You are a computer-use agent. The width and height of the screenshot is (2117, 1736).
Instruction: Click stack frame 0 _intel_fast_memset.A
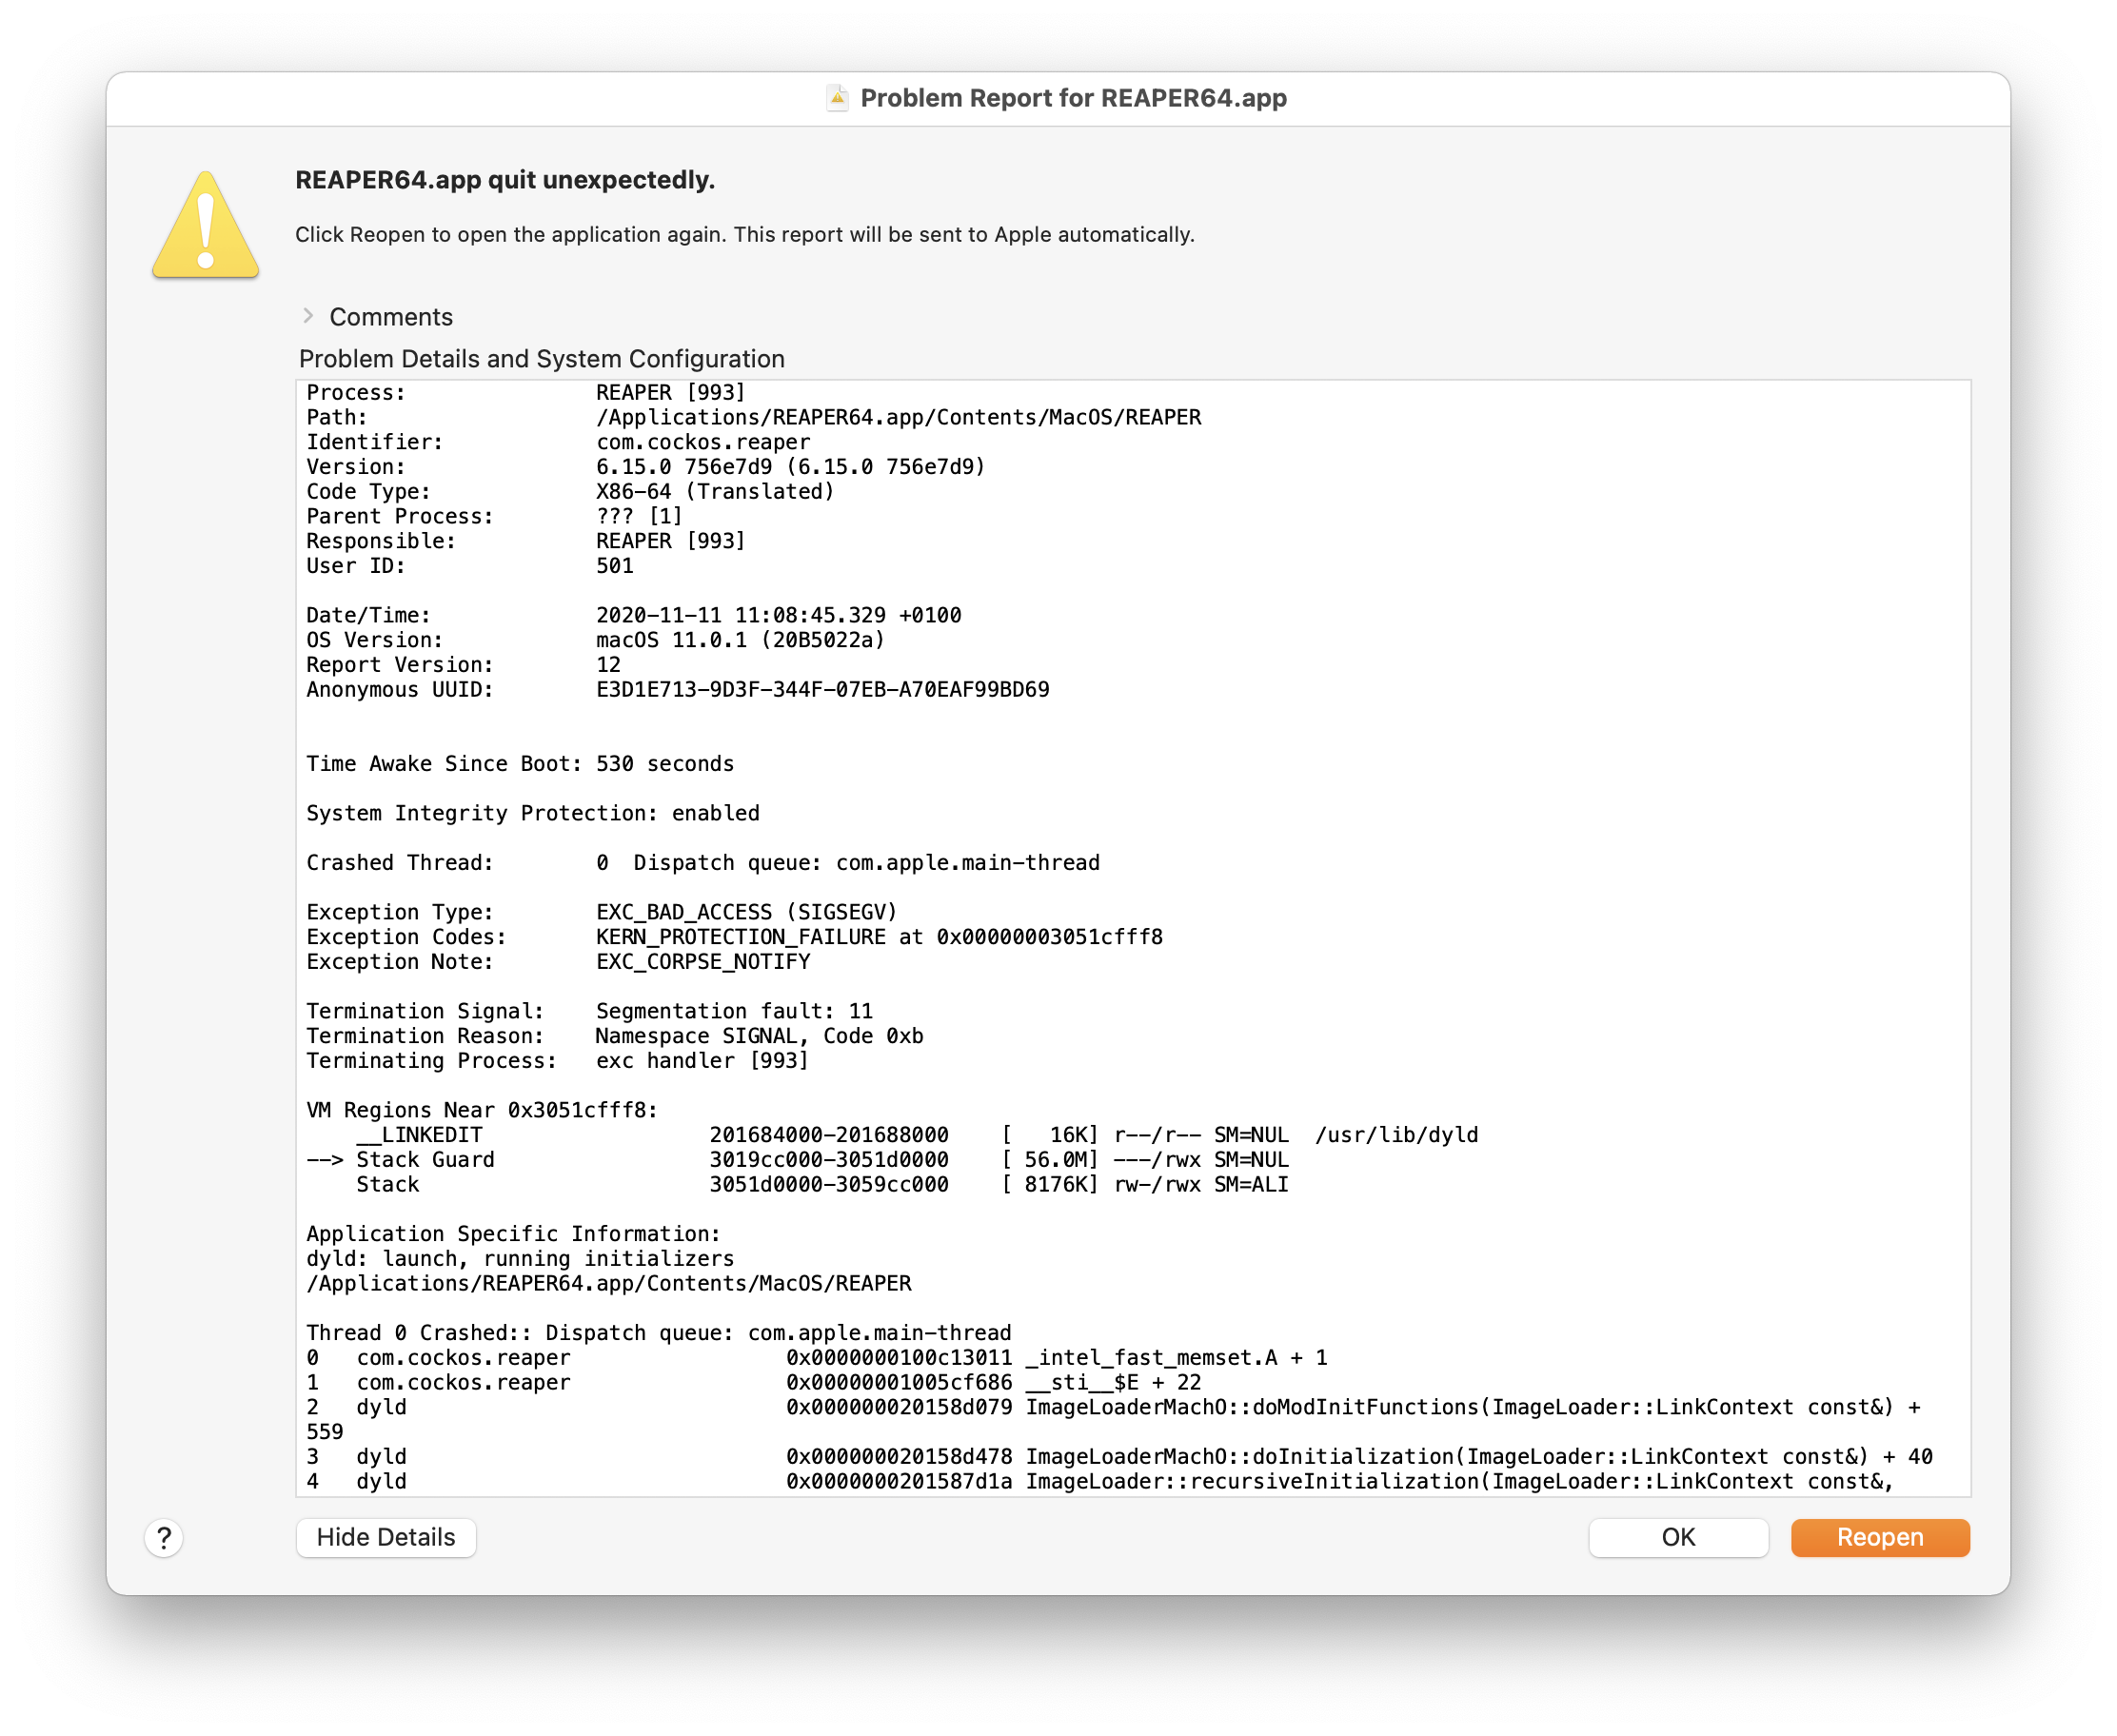(817, 1358)
